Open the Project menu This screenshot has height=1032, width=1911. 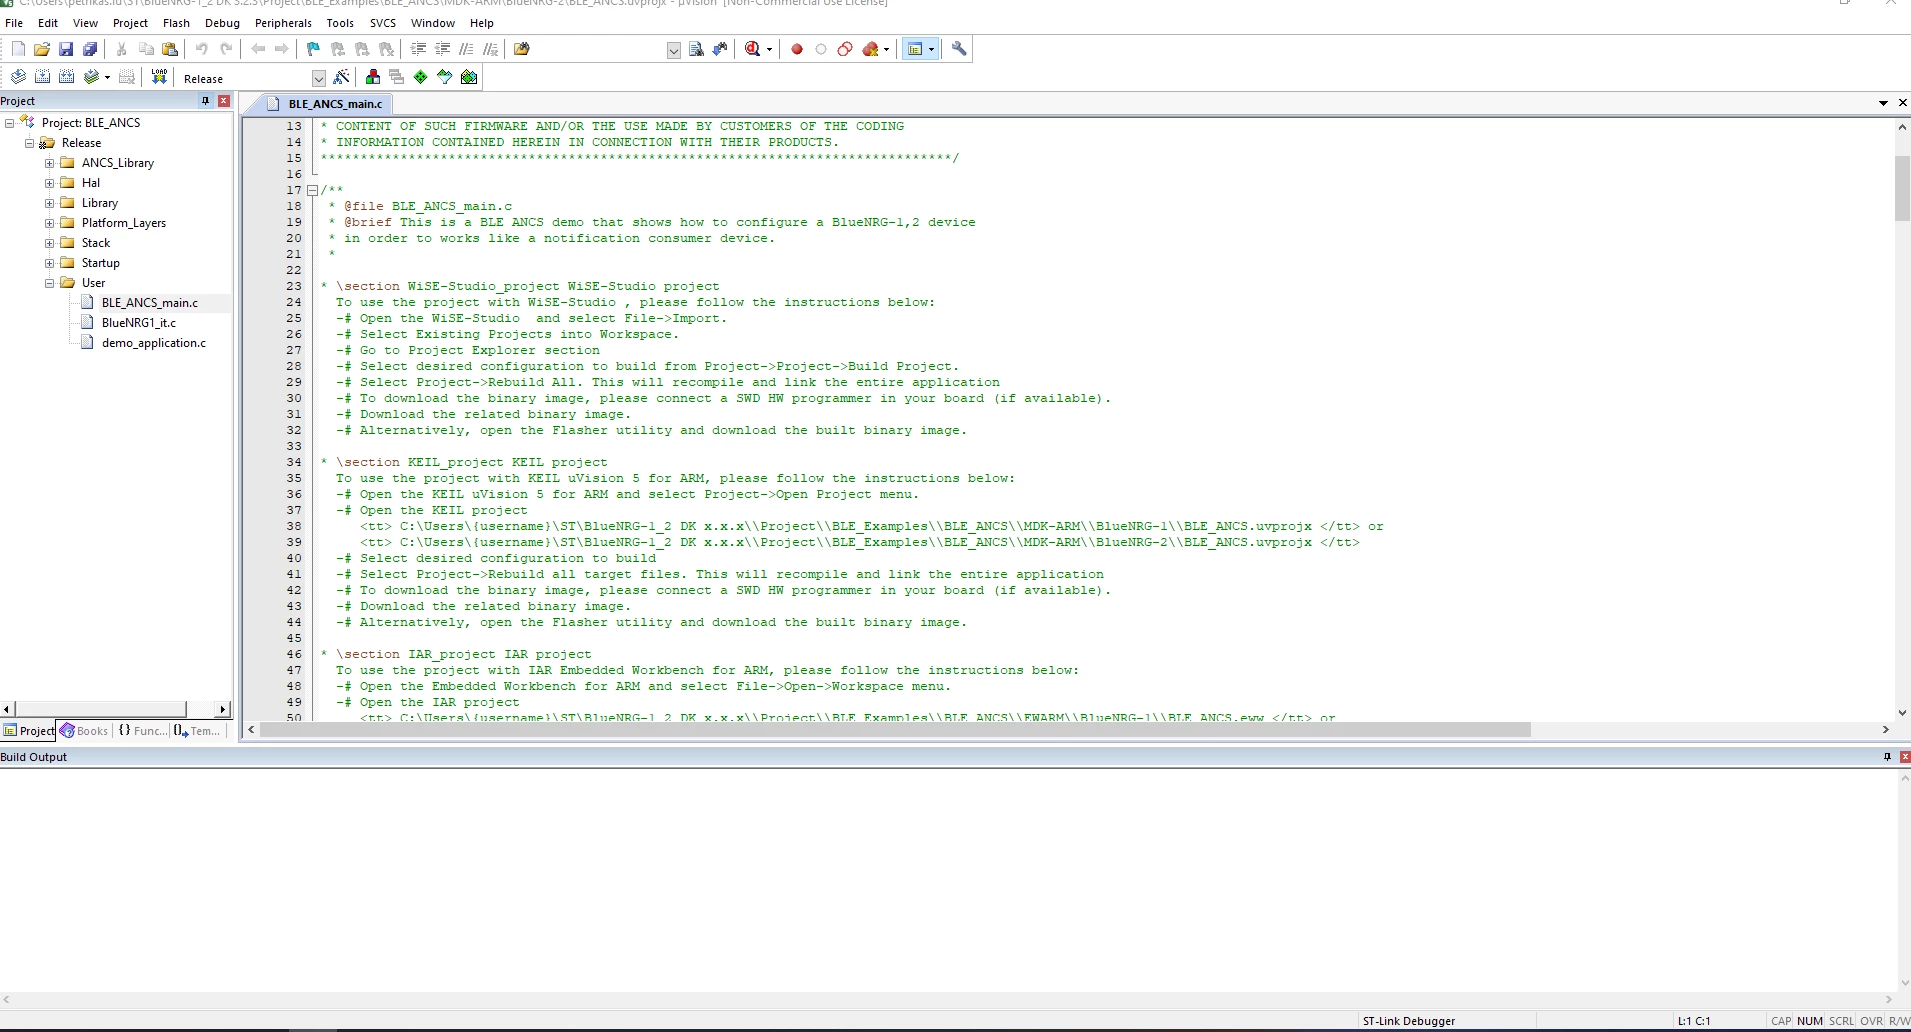coord(130,23)
